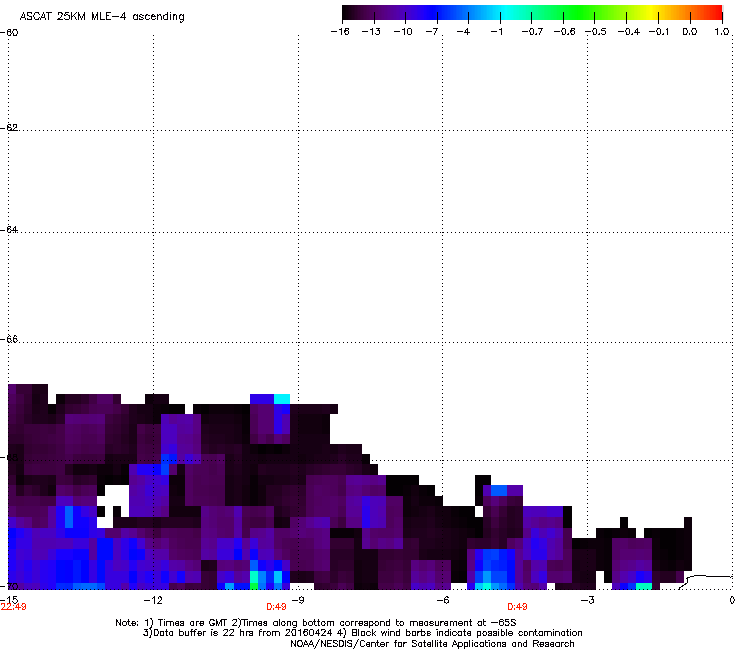
Task: Click the latitude axis label '-64'
Action: pyautogui.click(x=9, y=230)
